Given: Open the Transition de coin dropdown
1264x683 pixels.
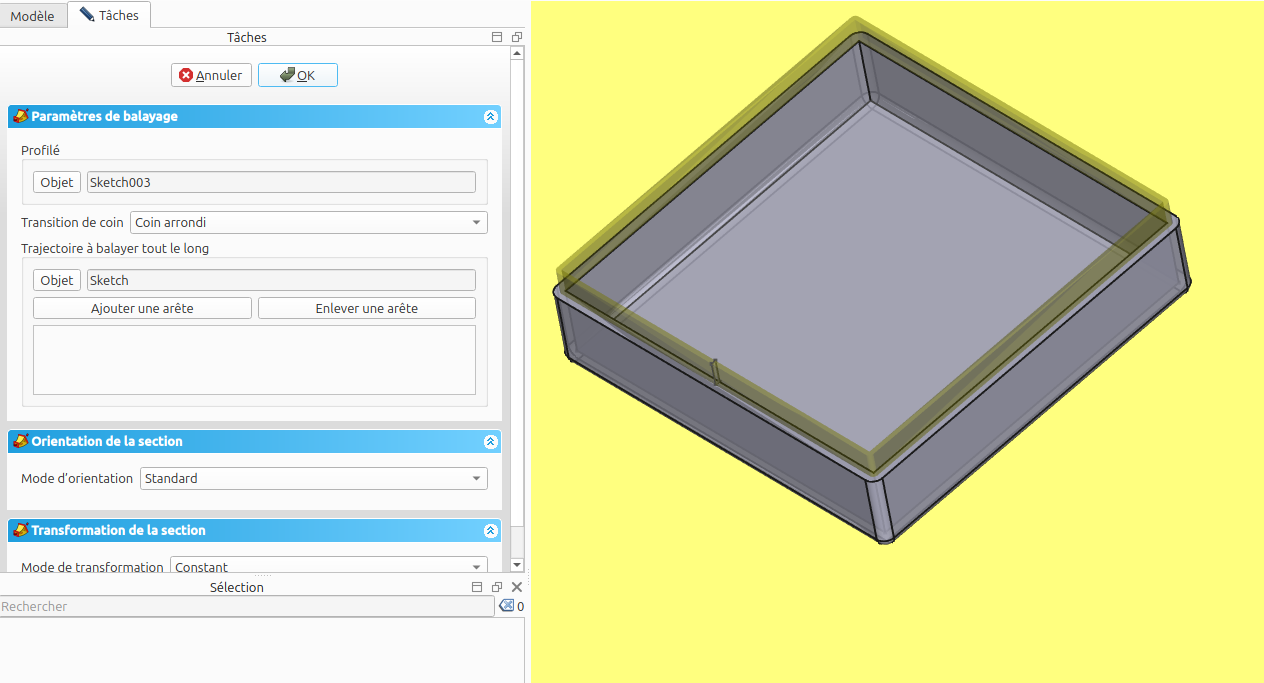Looking at the screenshot, I should pos(308,222).
